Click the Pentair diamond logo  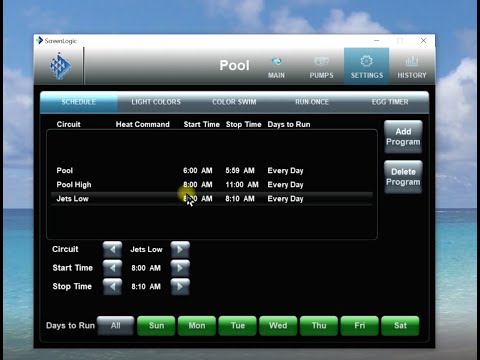pos(60,66)
